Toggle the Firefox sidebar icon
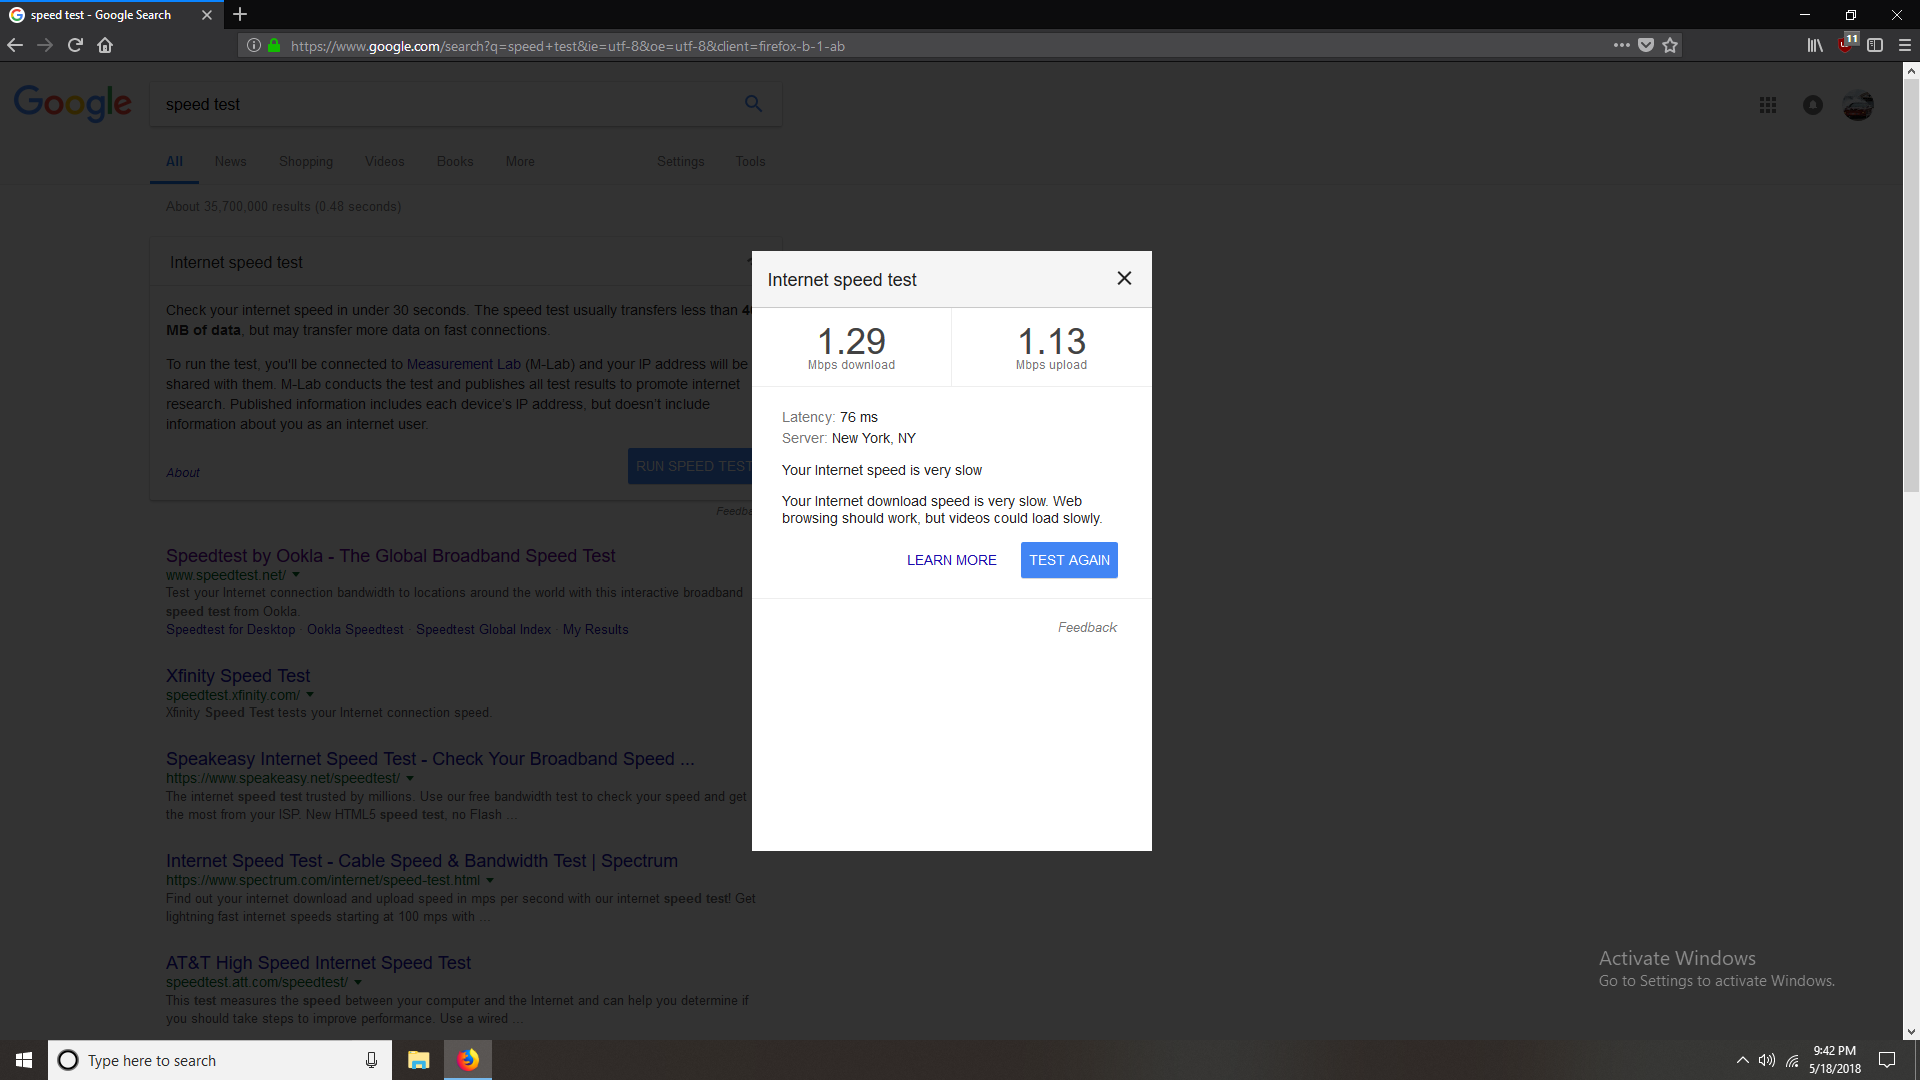This screenshot has width=1920, height=1080. pos(1875,45)
